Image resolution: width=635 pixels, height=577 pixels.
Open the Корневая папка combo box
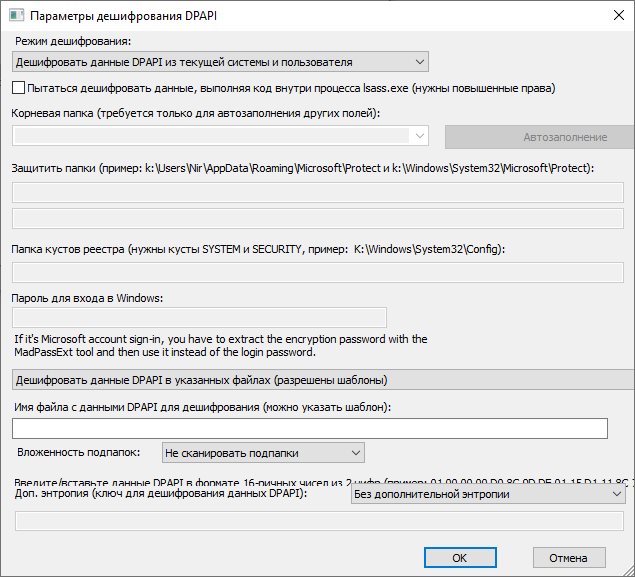click(x=220, y=136)
